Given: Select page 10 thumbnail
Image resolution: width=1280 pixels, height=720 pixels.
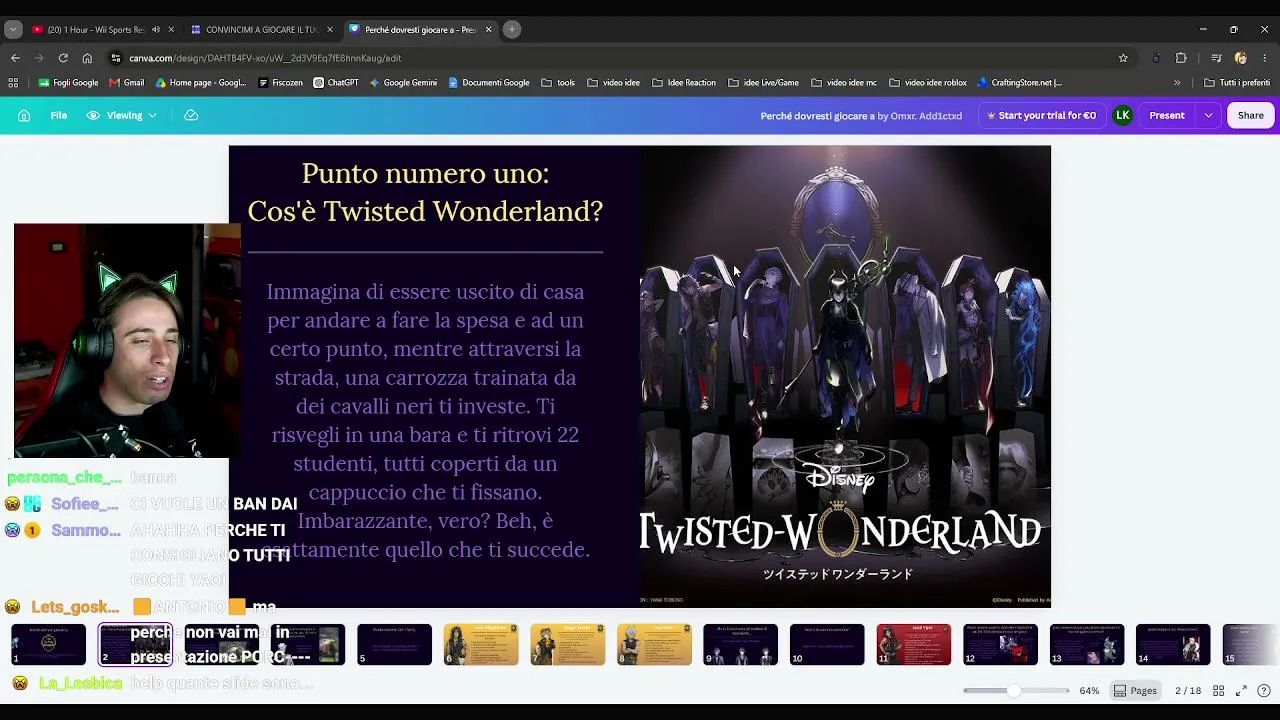Looking at the screenshot, I should tap(827, 645).
